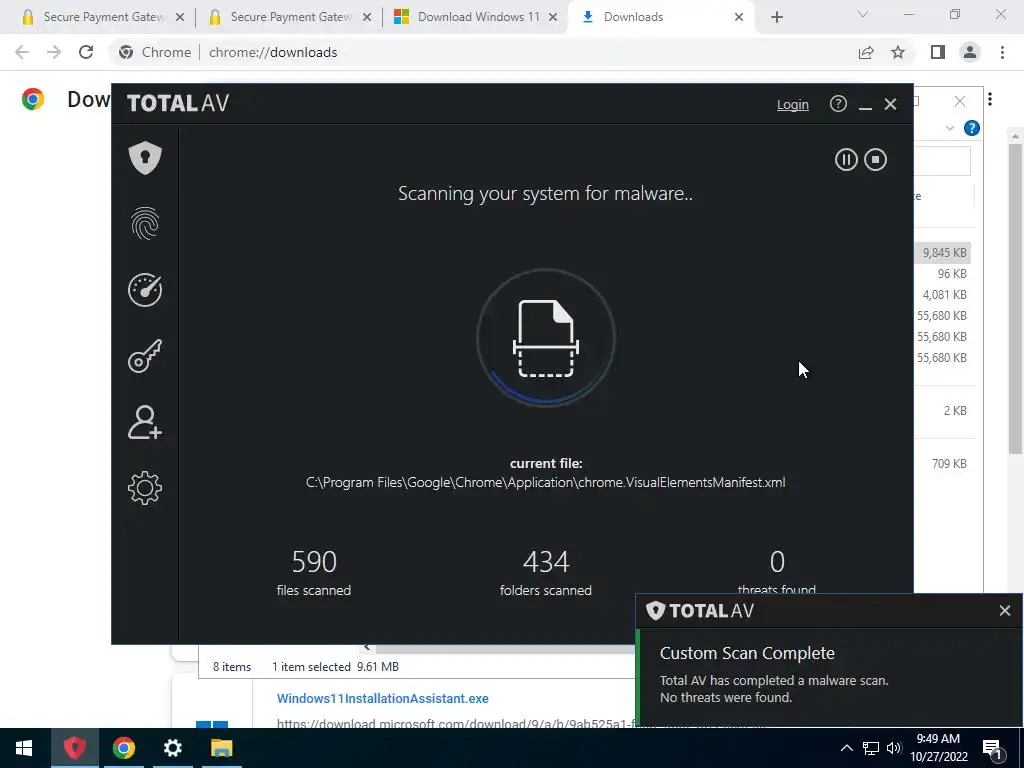This screenshot has width=1024, height=768.
Task: Select the Downloads tab in Chrome
Action: click(660, 17)
